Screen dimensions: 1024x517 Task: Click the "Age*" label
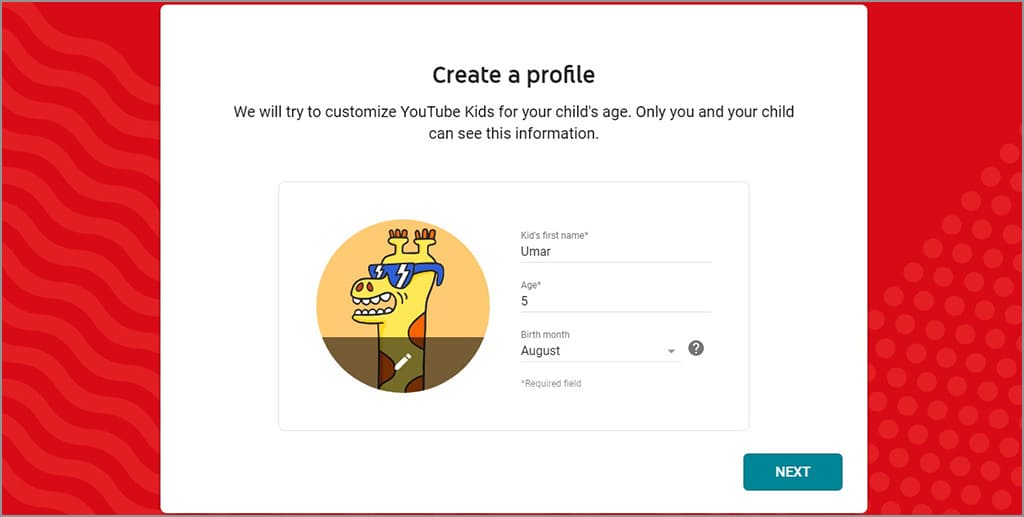click(x=531, y=285)
